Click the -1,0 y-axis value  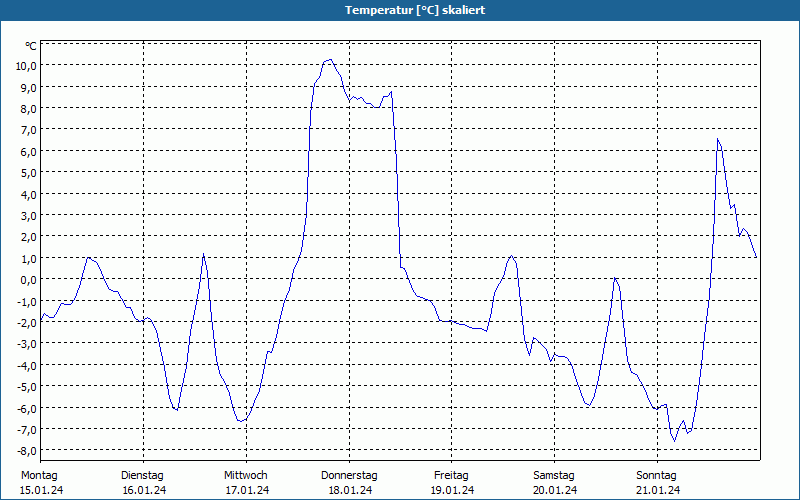(x=27, y=302)
